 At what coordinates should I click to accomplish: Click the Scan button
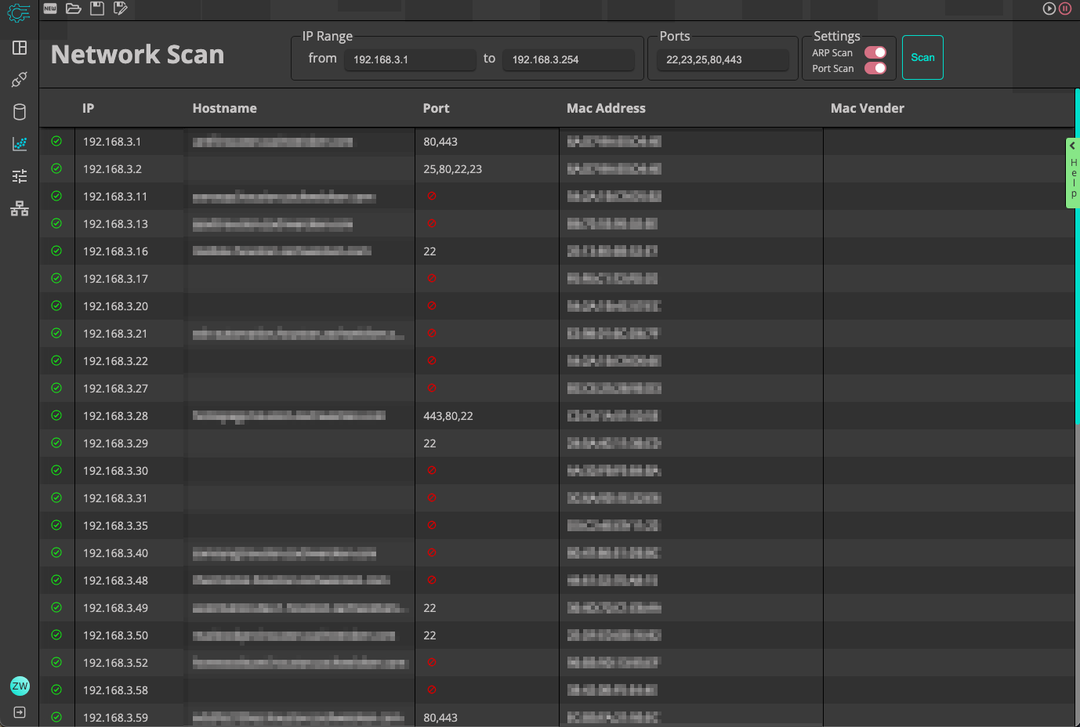point(922,58)
